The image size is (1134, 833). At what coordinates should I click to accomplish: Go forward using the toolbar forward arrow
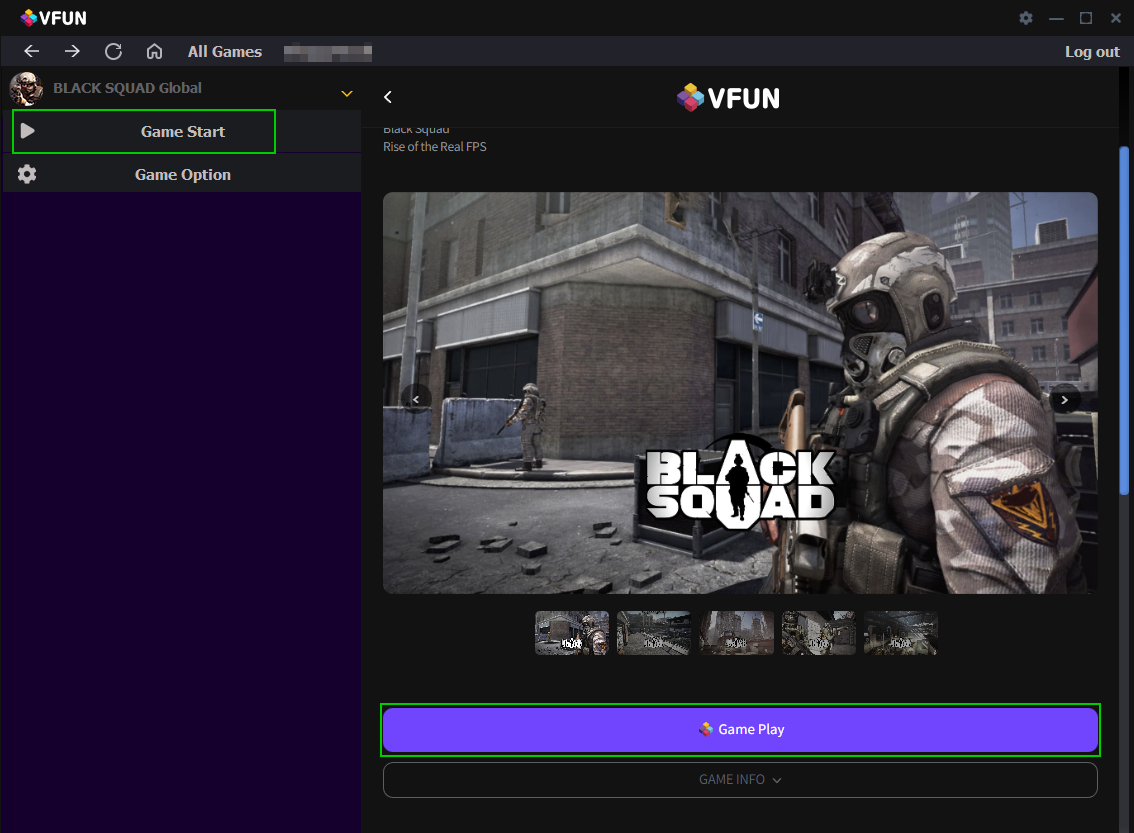[72, 51]
